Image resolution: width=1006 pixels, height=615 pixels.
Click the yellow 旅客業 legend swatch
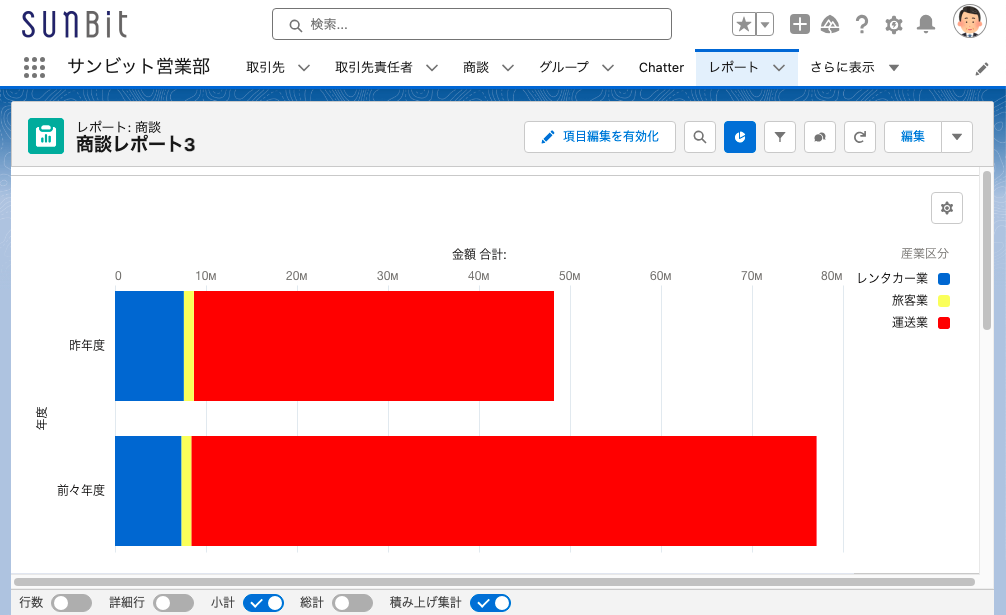[x=944, y=301]
